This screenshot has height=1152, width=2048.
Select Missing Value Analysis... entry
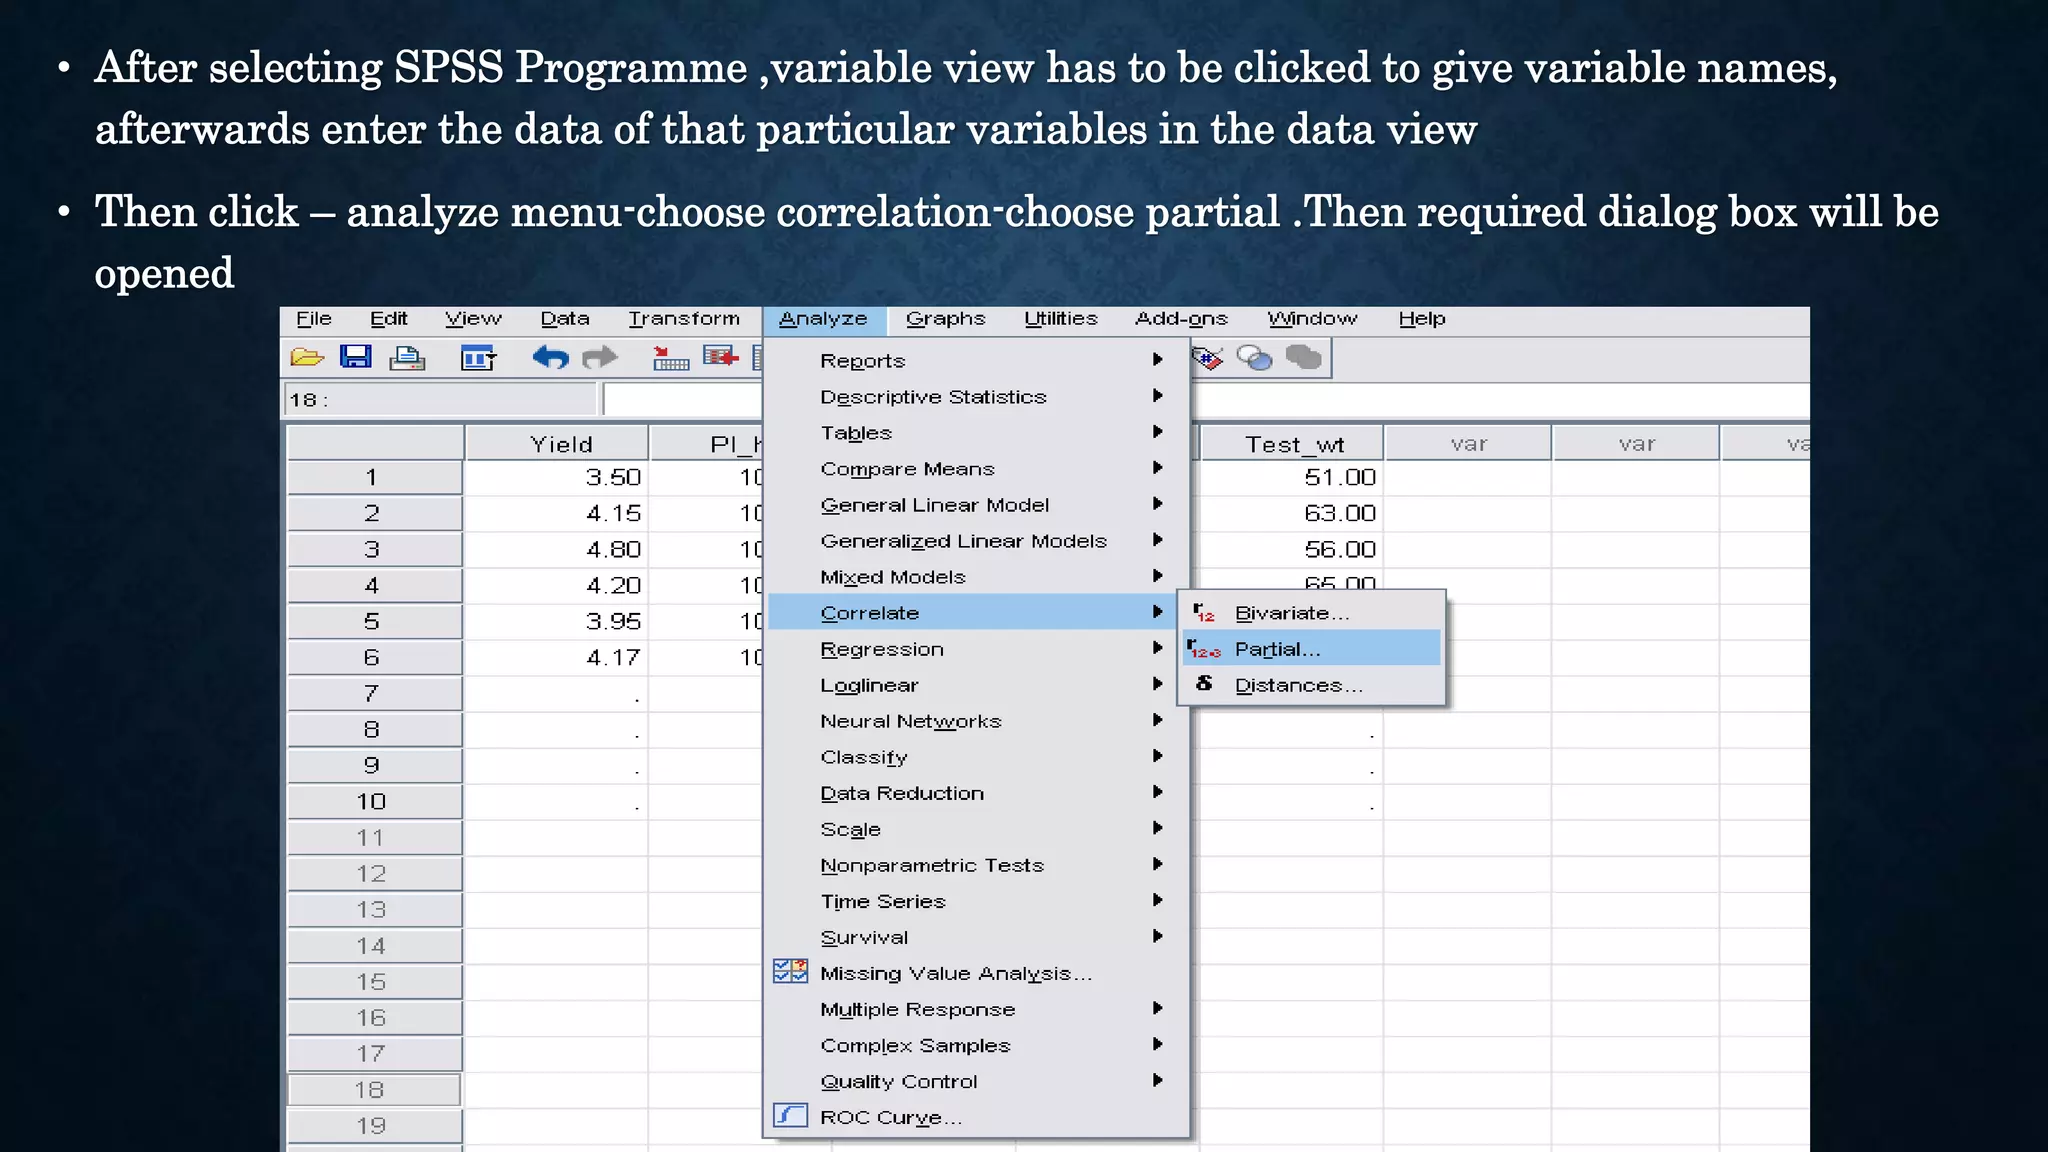(x=977, y=973)
